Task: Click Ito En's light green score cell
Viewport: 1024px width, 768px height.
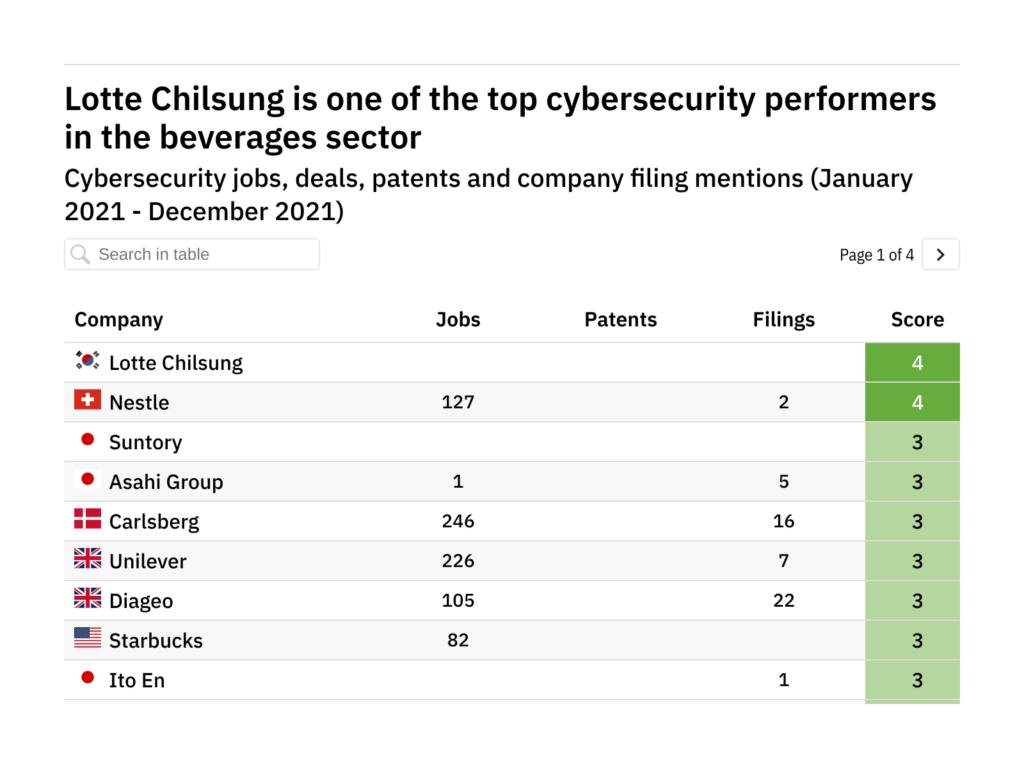Action: click(912, 680)
